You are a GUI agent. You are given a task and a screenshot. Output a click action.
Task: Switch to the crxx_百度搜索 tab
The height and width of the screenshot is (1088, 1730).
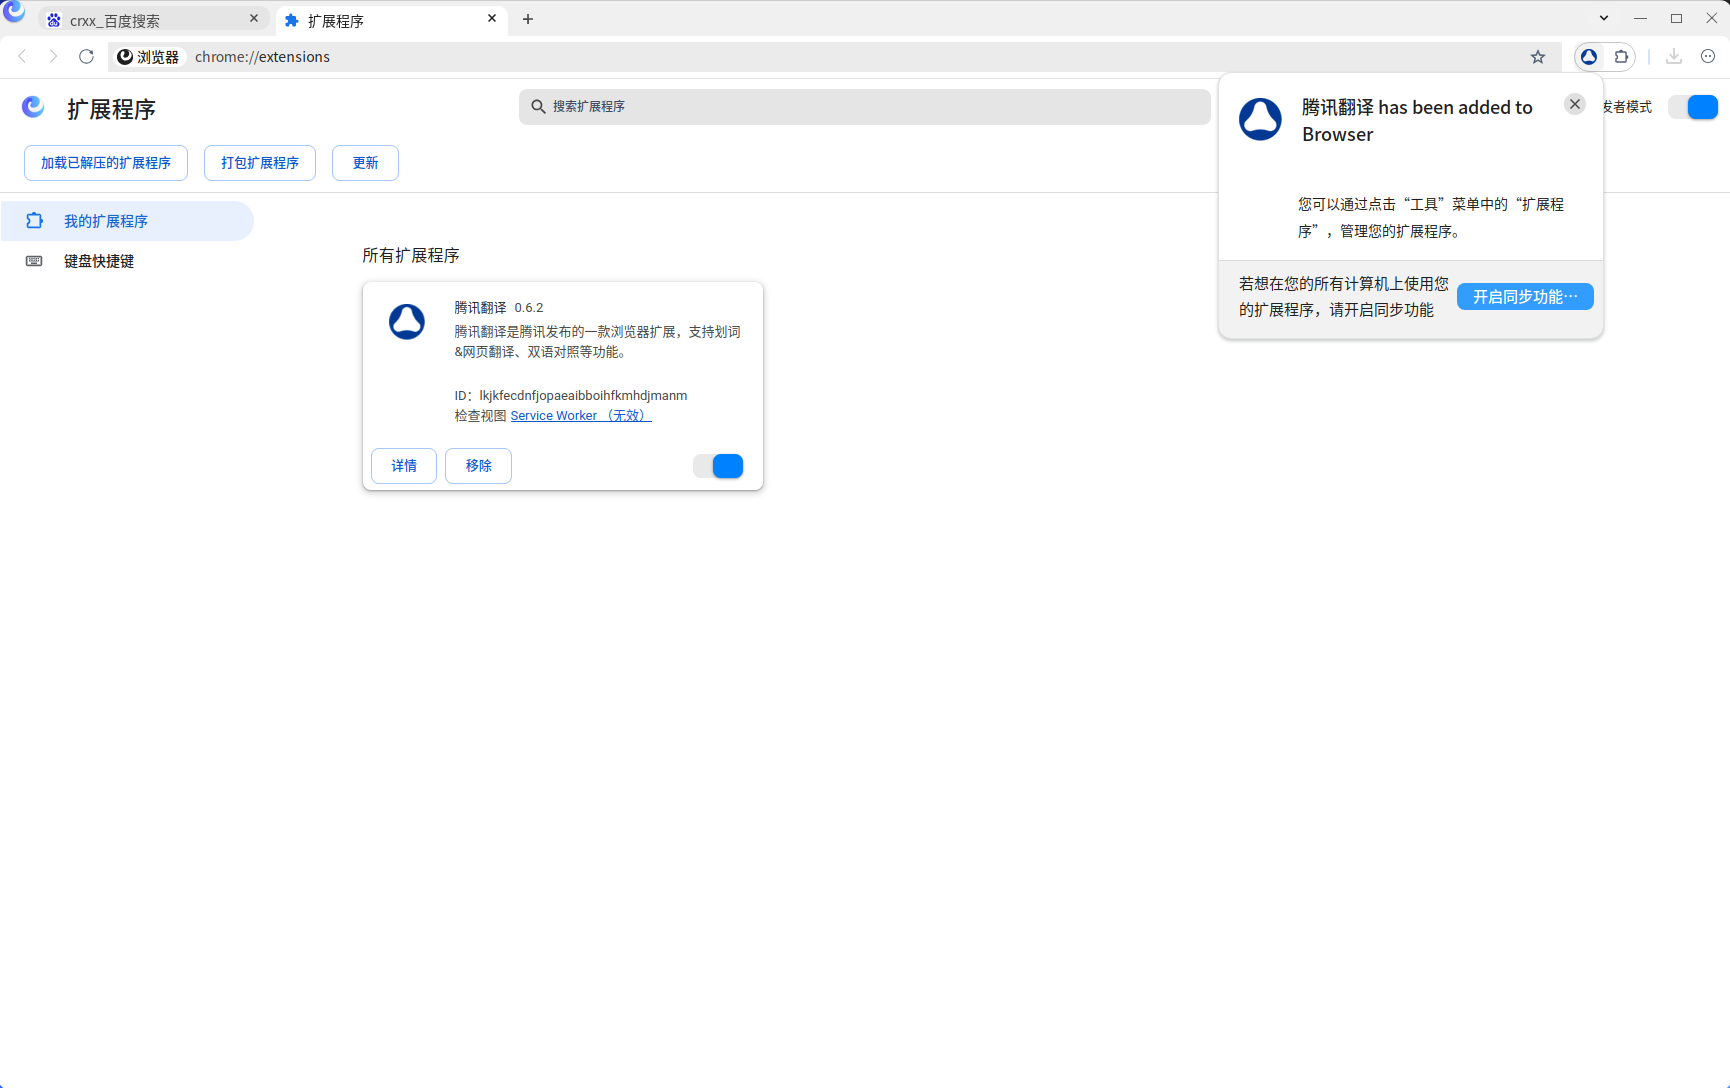(x=153, y=20)
